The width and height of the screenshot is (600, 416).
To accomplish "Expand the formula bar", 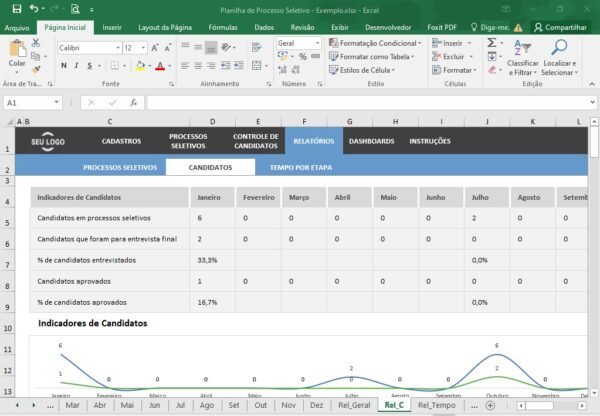I will pyautogui.click(x=592, y=102).
